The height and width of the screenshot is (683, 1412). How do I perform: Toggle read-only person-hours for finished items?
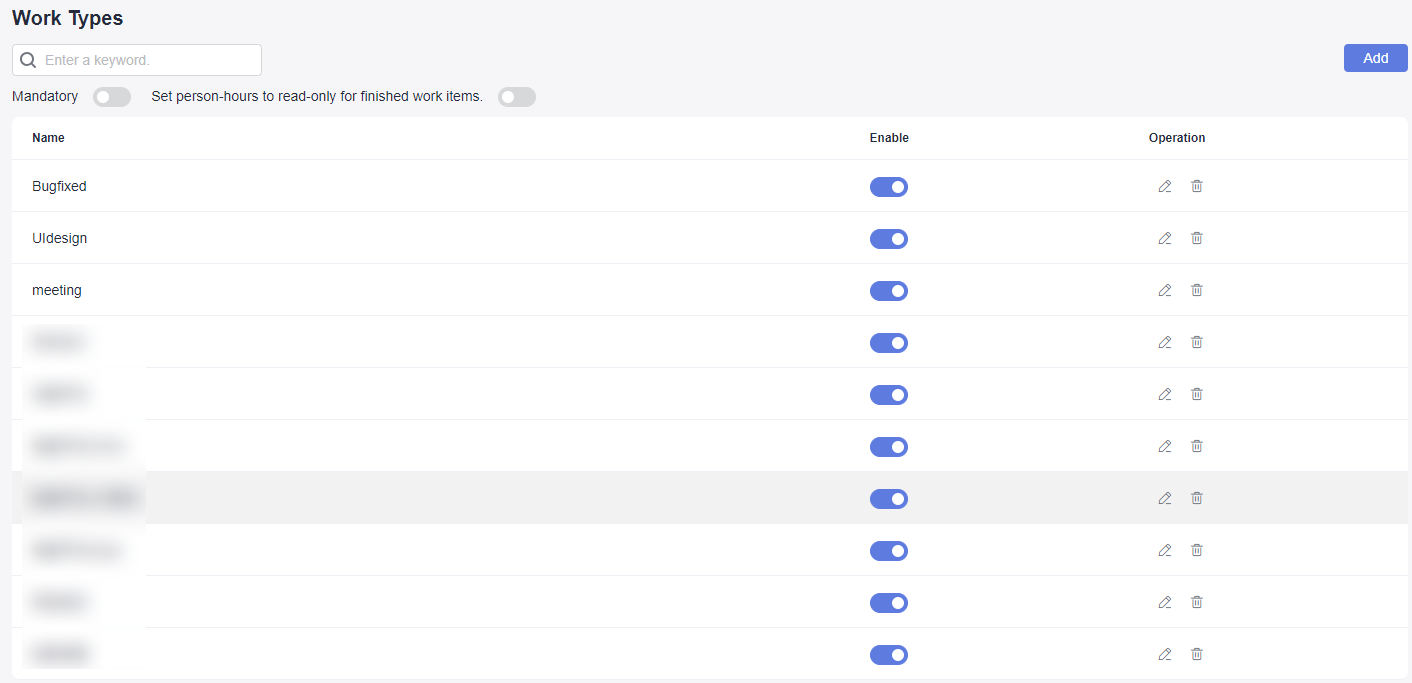click(517, 97)
